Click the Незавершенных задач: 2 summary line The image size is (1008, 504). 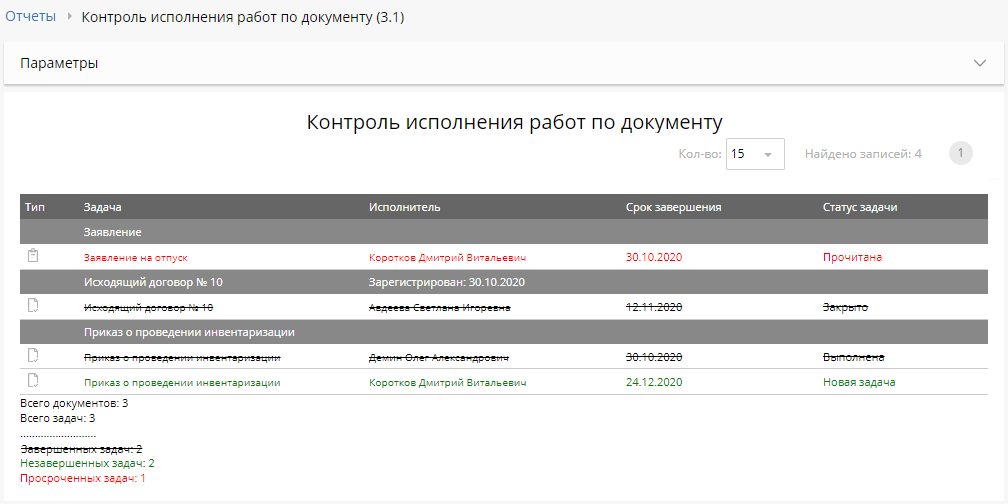pyautogui.click(x=87, y=464)
